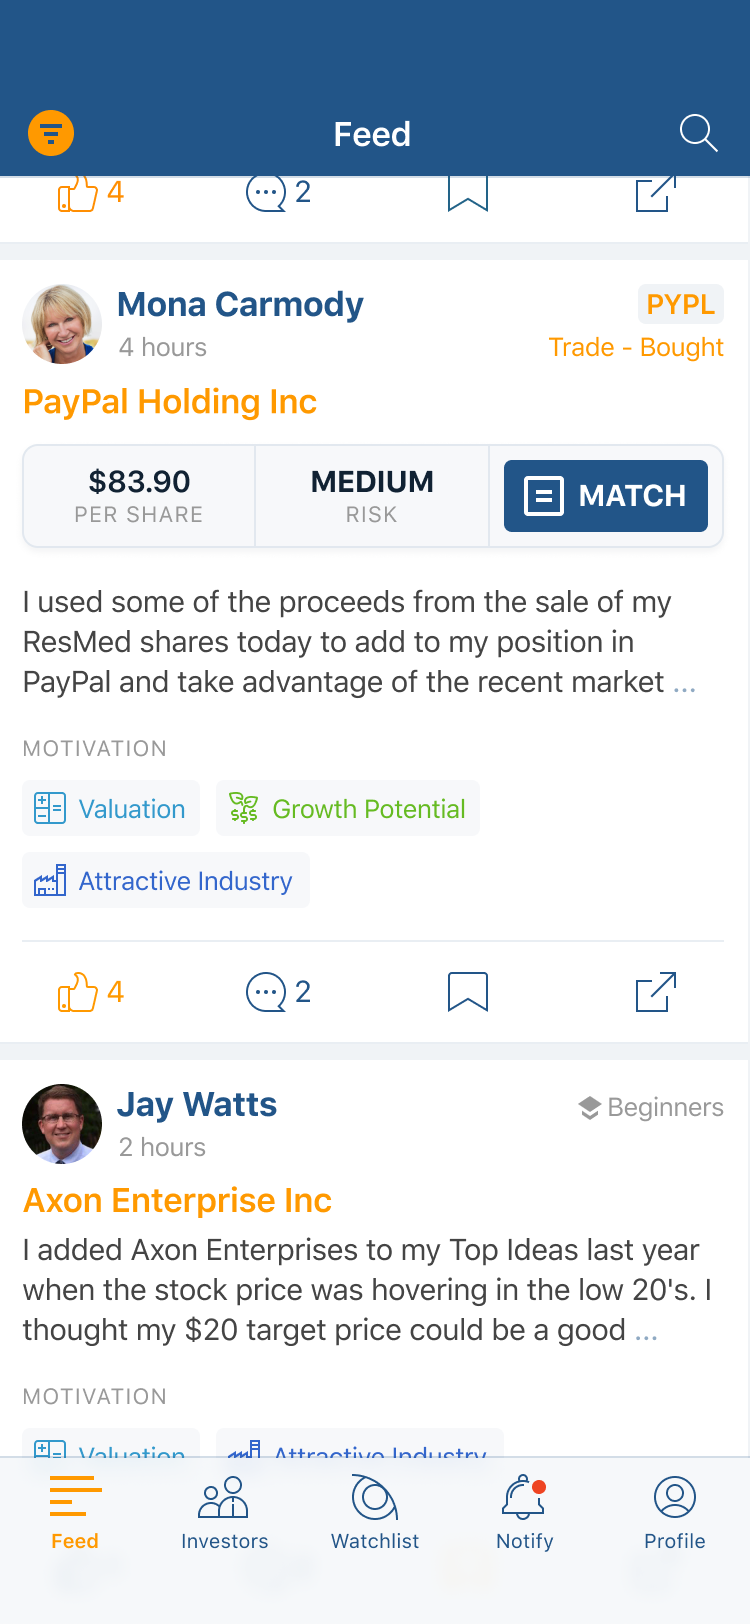The height and width of the screenshot is (1624, 750).
Task: Select the Valuation motivation tag
Action: point(111,809)
